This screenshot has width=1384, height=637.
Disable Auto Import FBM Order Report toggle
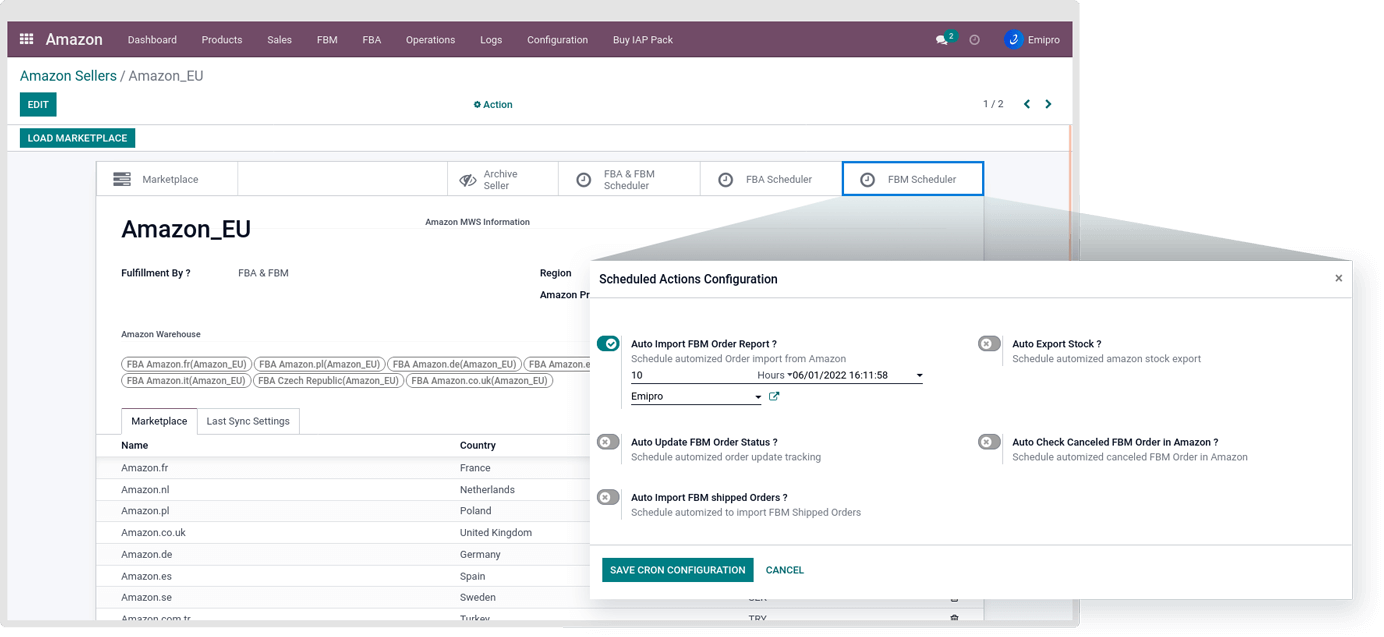click(x=608, y=344)
